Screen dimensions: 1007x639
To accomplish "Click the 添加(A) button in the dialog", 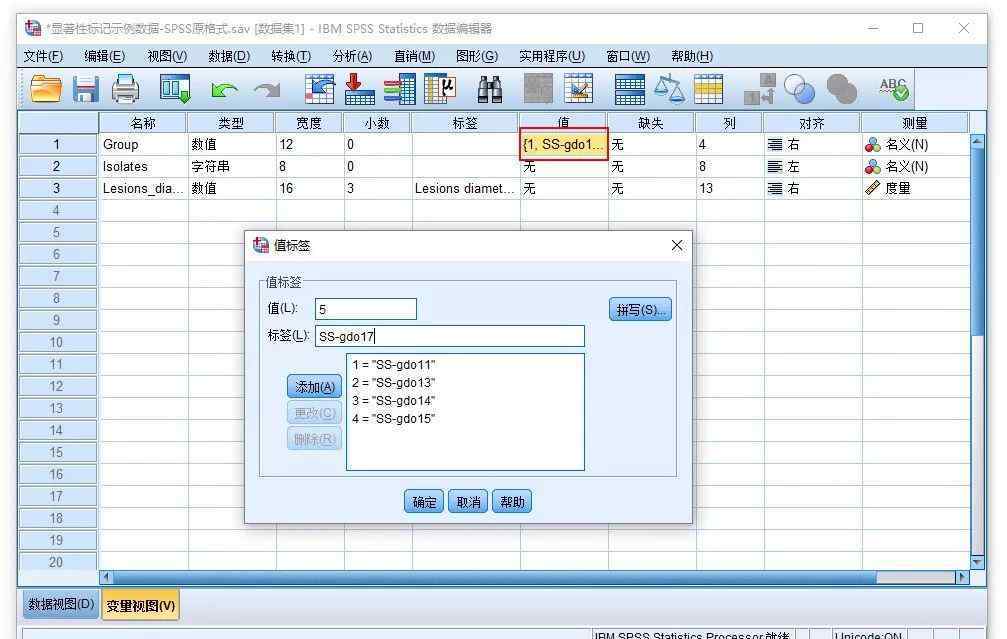I will [x=315, y=387].
